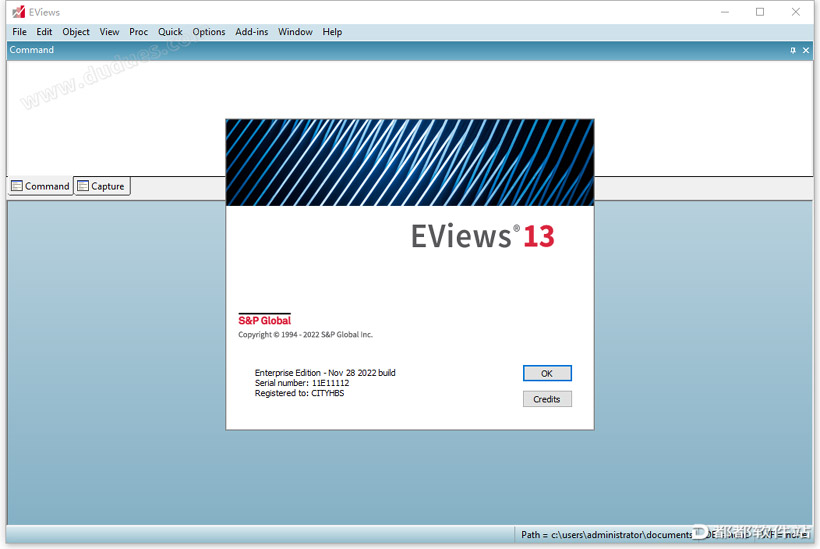This screenshot has width=820, height=549.
Task: Switch to the Capture tab
Action: tap(101, 186)
